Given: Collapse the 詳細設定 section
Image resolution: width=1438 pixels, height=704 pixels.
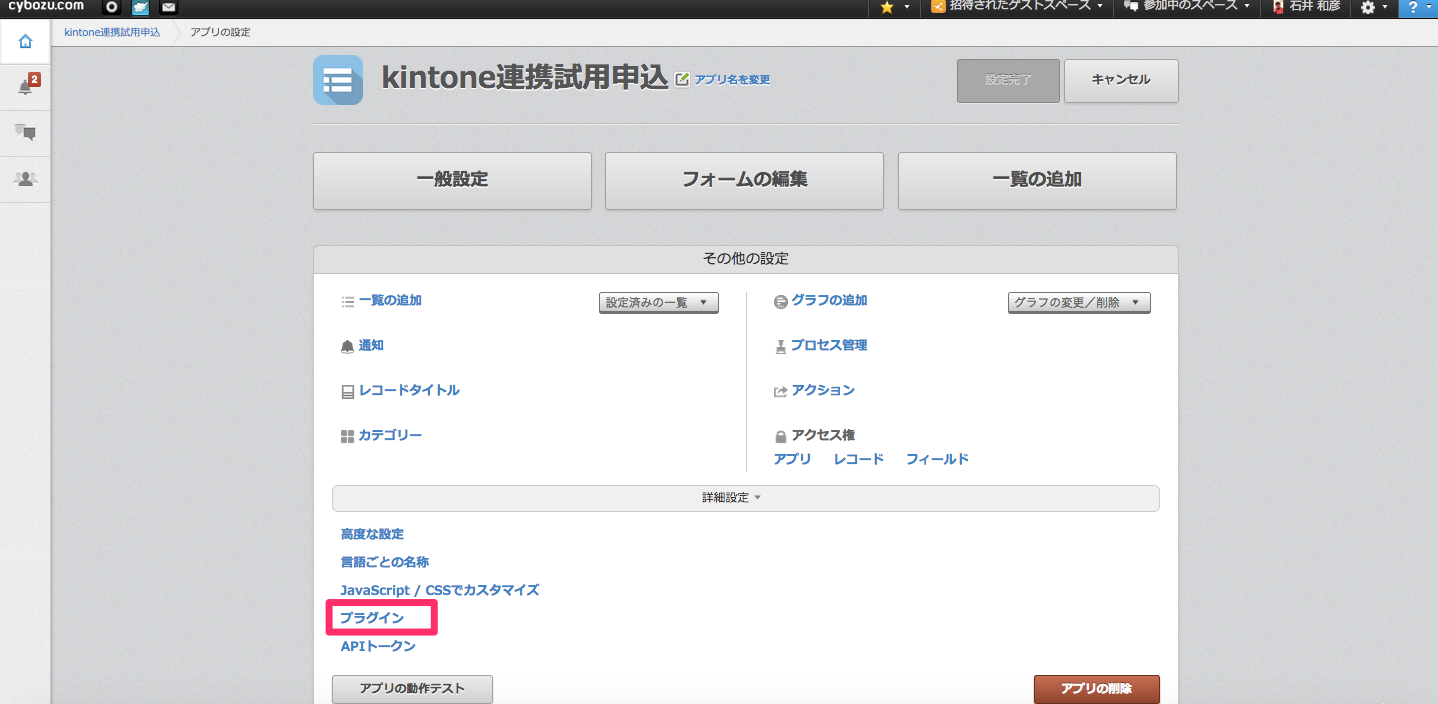Looking at the screenshot, I should click(x=745, y=498).
